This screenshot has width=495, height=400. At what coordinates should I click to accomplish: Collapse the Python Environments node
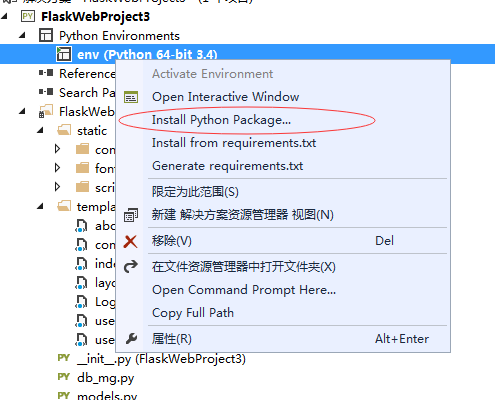tap(22, 35)
